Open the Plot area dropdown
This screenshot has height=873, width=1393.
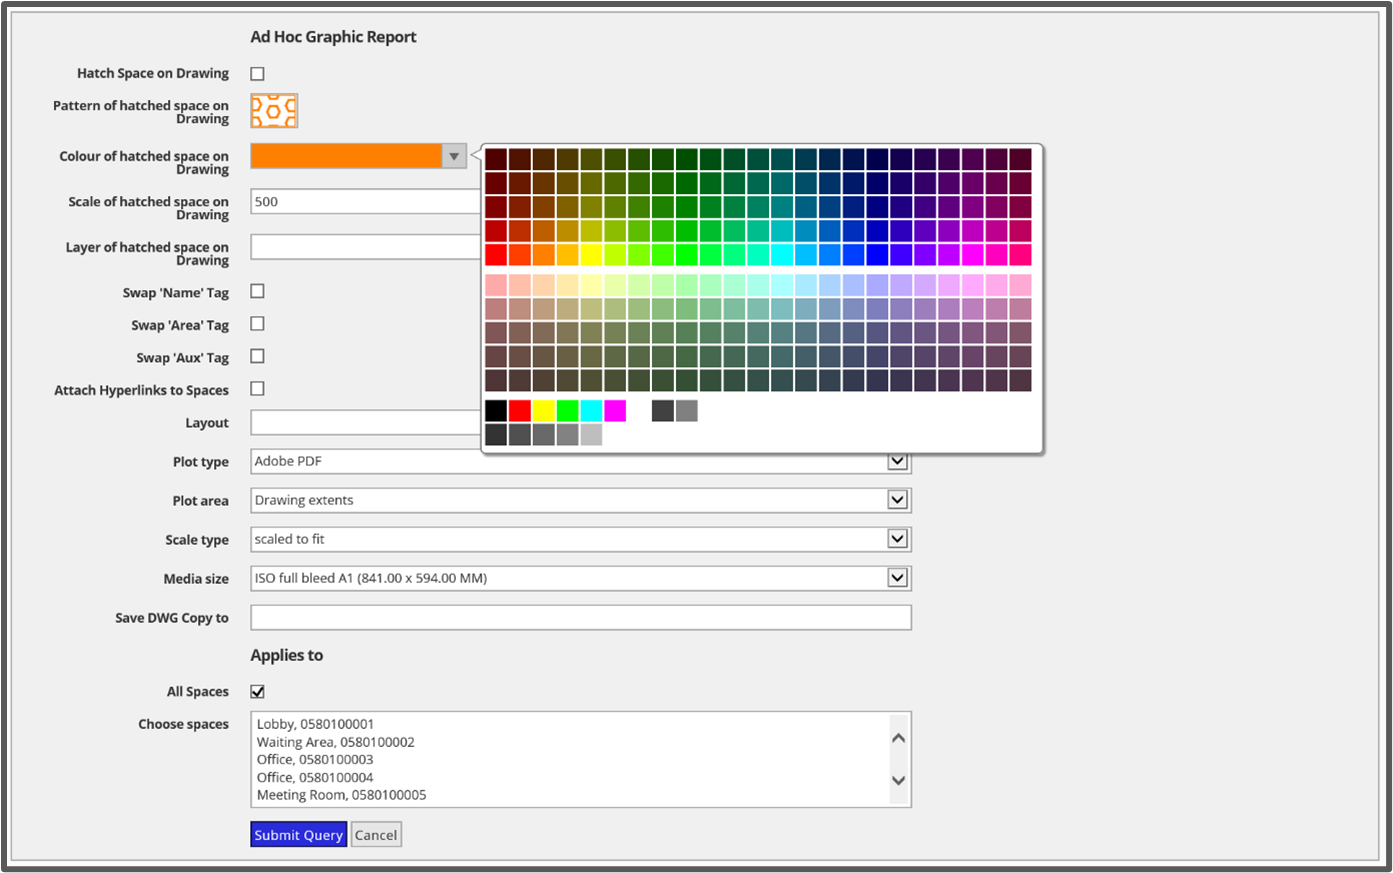pos(897,500)
